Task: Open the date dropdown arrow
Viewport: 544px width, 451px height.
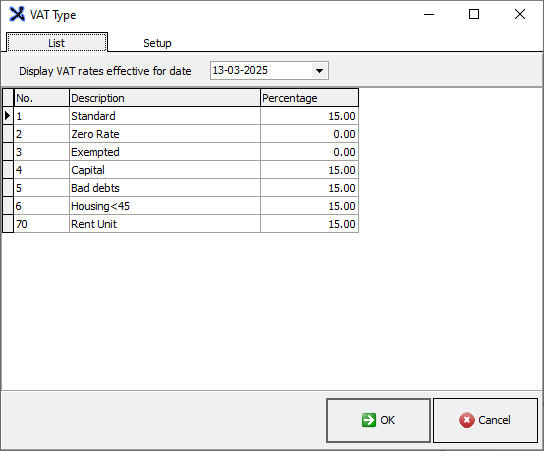Action: 320,71
